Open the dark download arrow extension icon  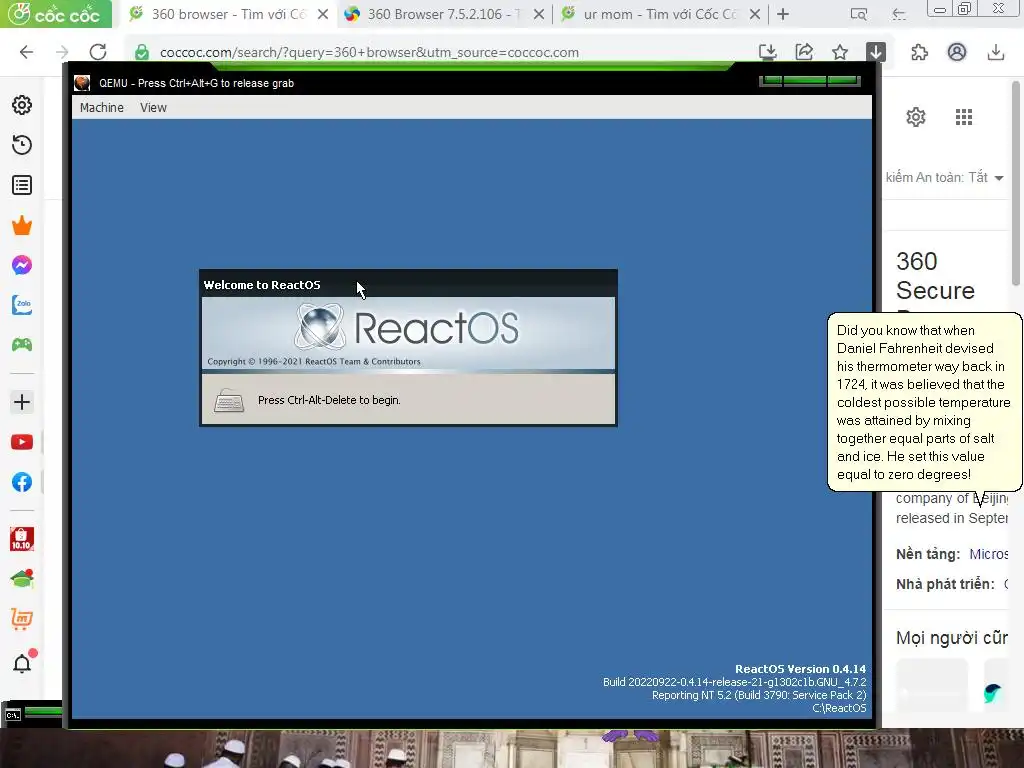point(876,52)
